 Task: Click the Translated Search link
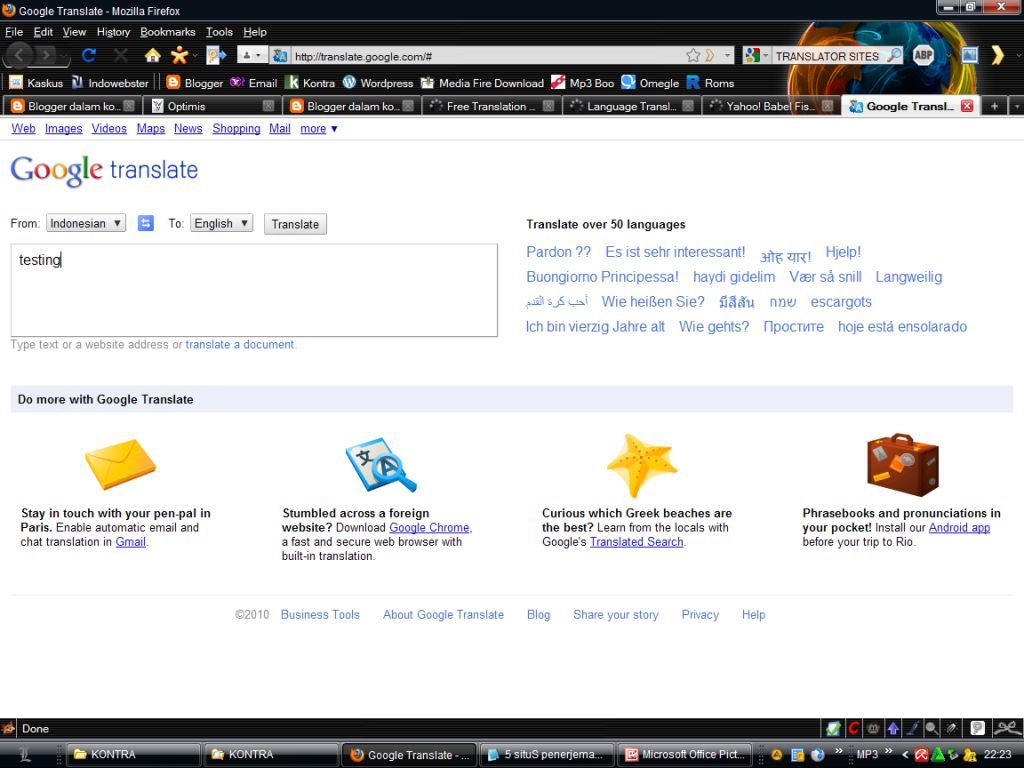point(636,542)
